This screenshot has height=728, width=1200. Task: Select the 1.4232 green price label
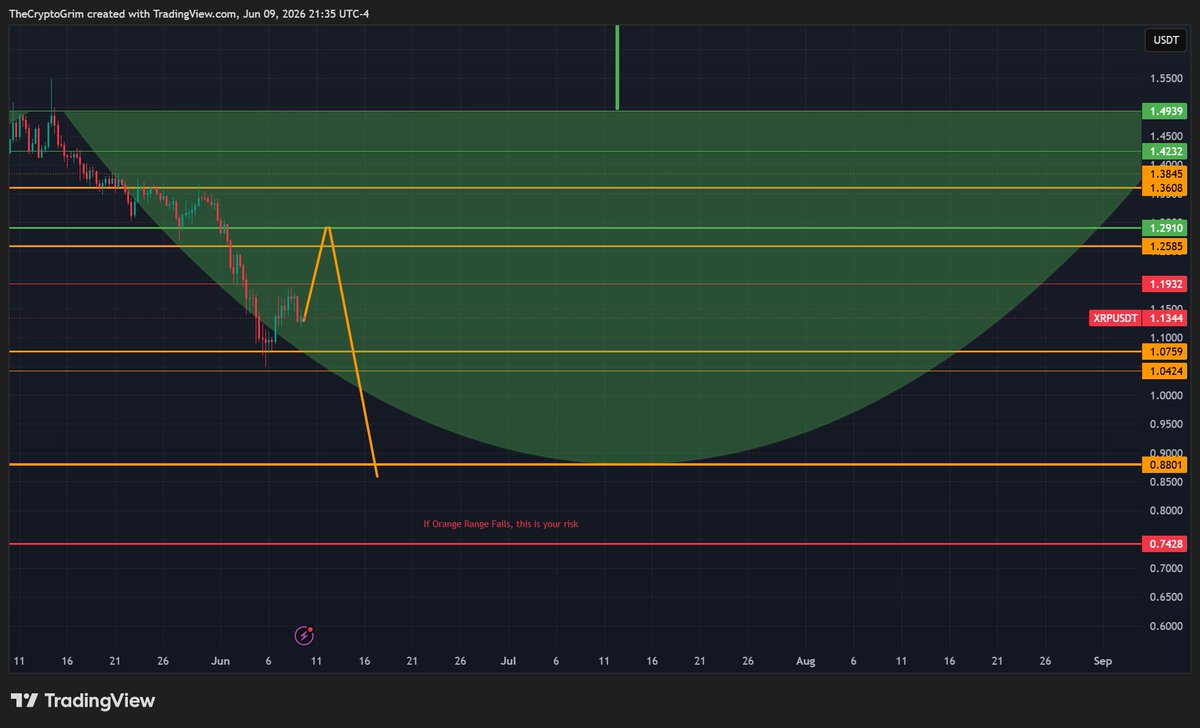[x=1164, y=151]
